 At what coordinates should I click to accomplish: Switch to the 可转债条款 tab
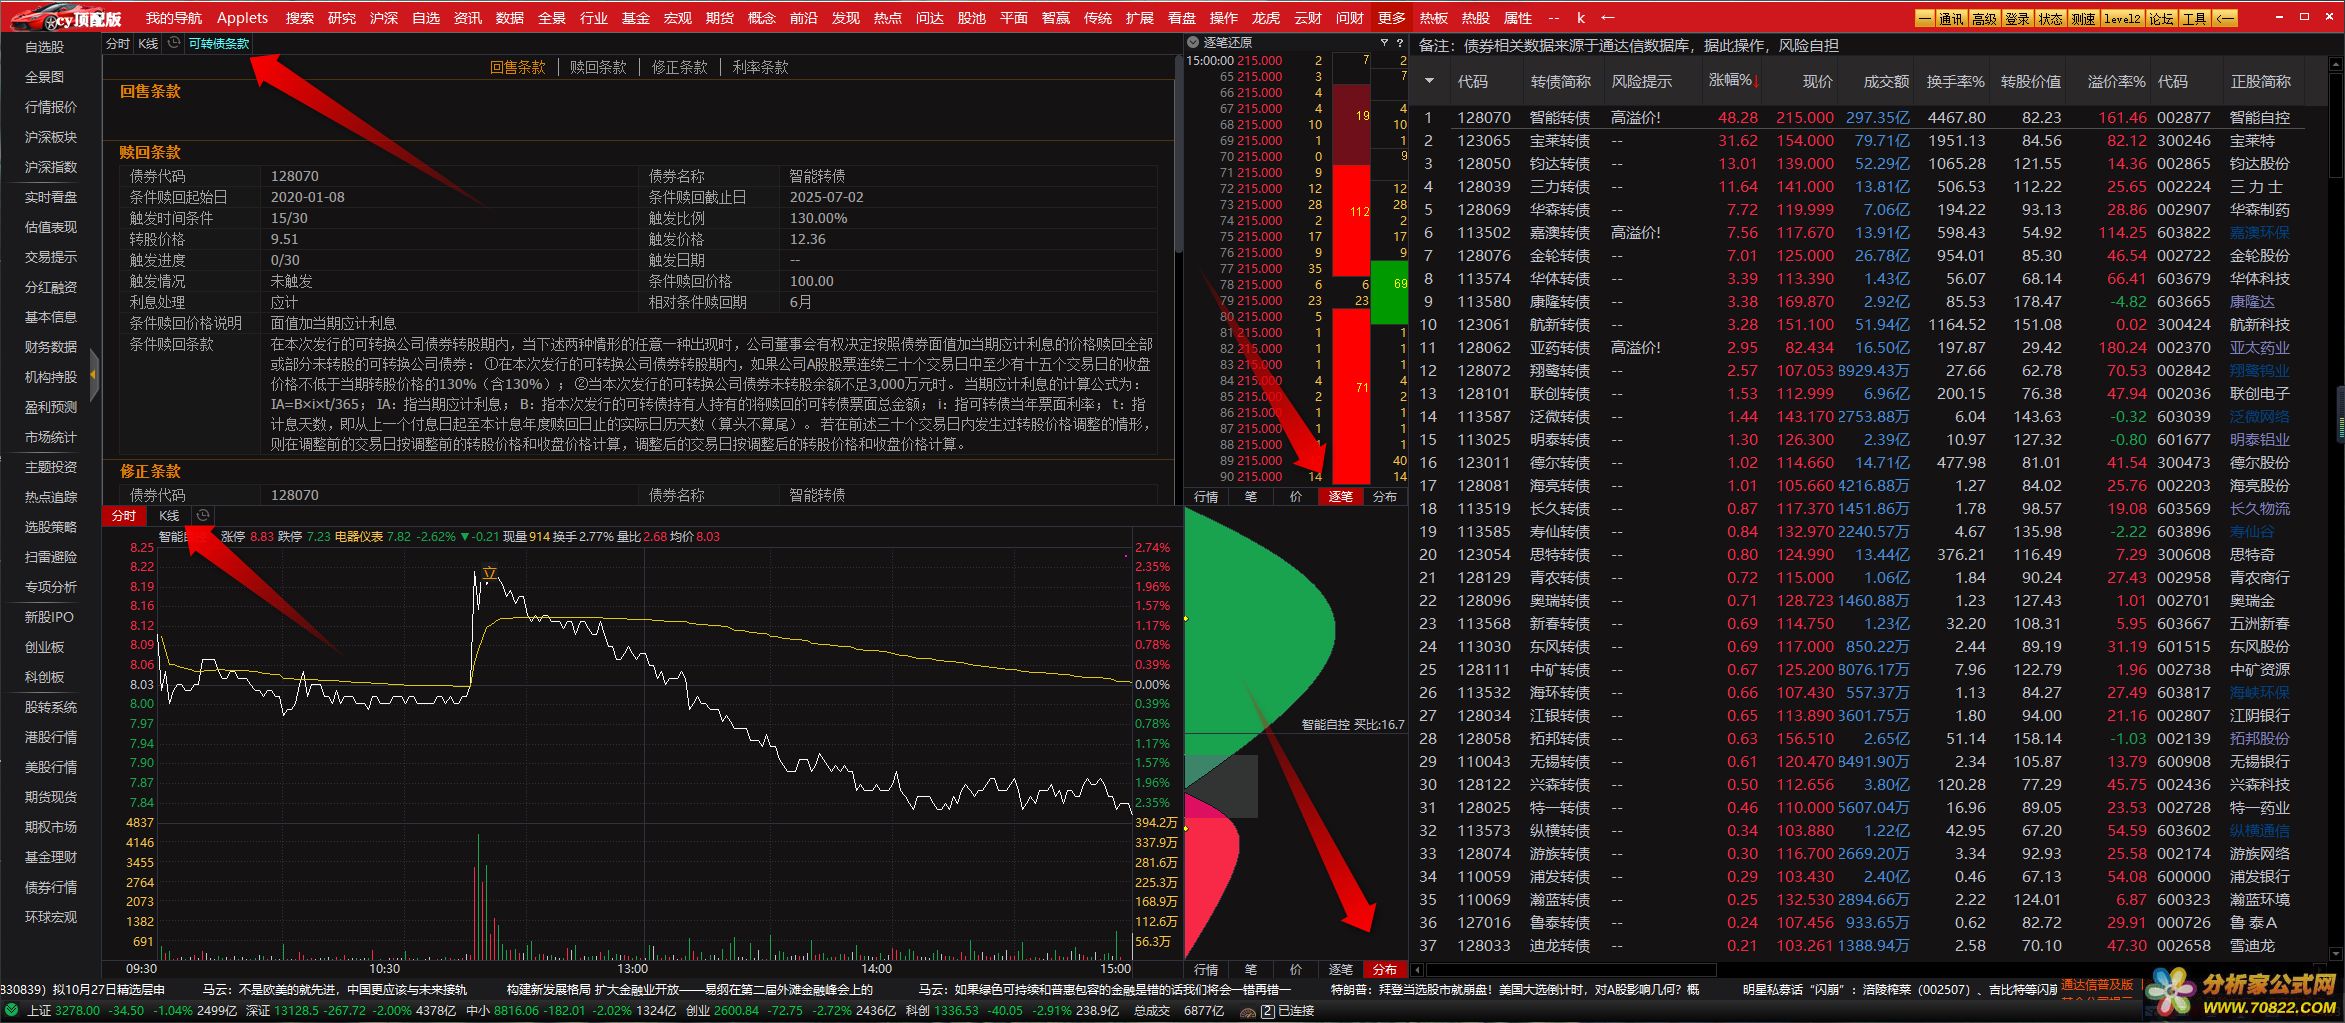point(218,43)
